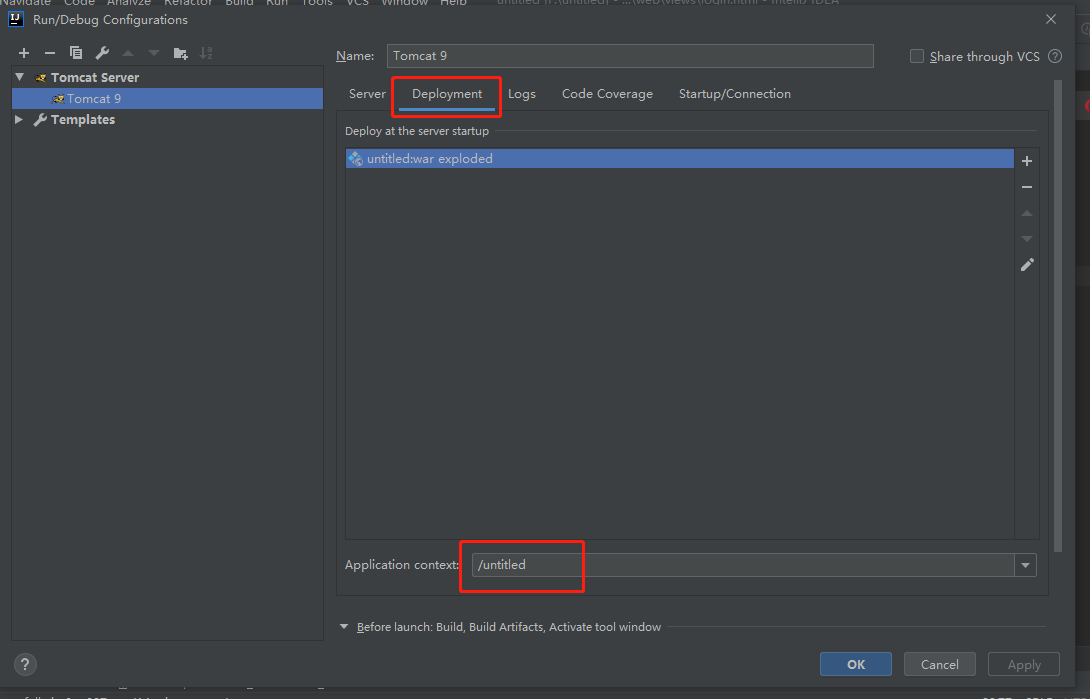The height and width of the screenshot is (699, 1090).
Task: Move artifact down in deploy list
Action: (1027, 238)
